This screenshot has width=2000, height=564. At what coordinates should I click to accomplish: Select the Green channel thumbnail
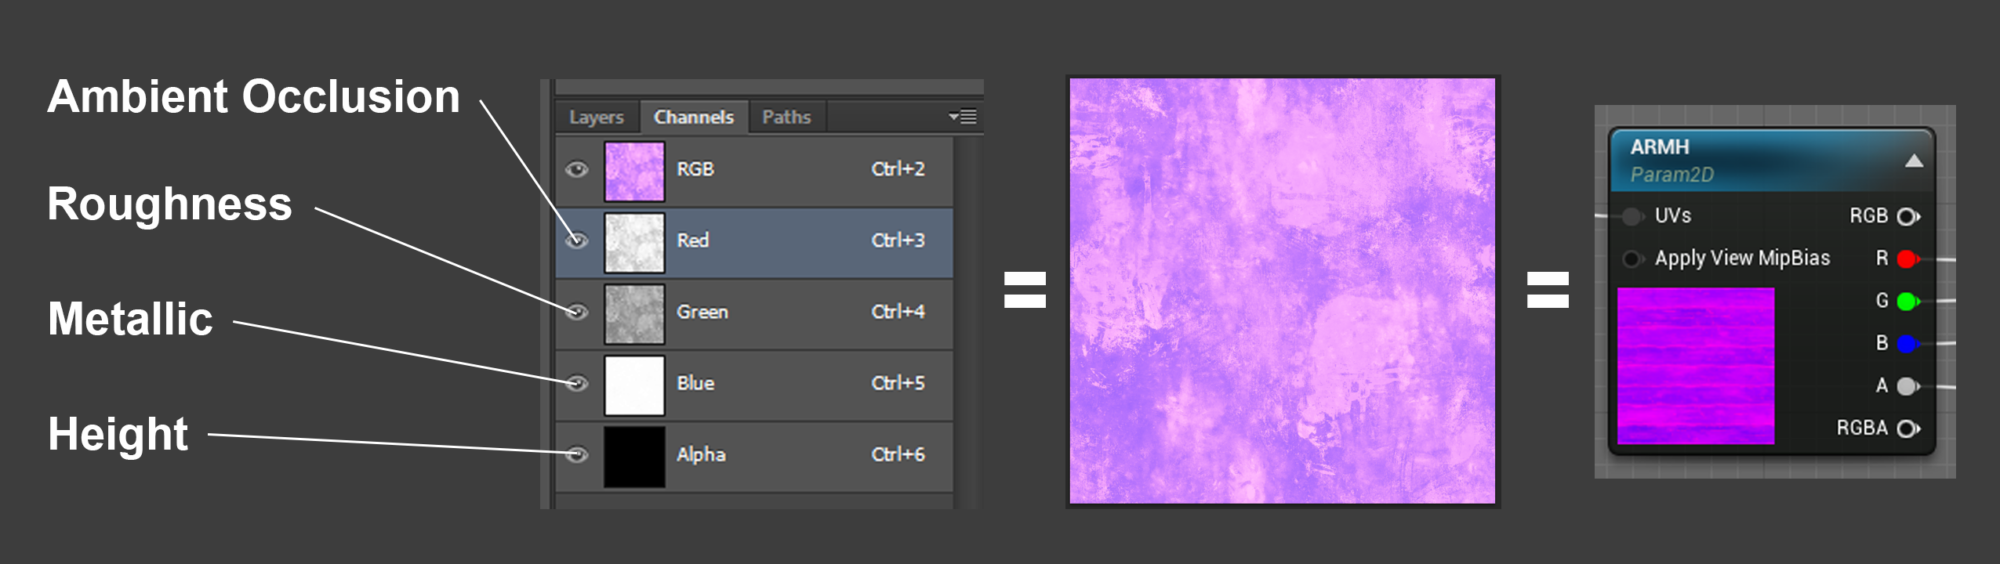pyautogui.click(x=634, y=313)
